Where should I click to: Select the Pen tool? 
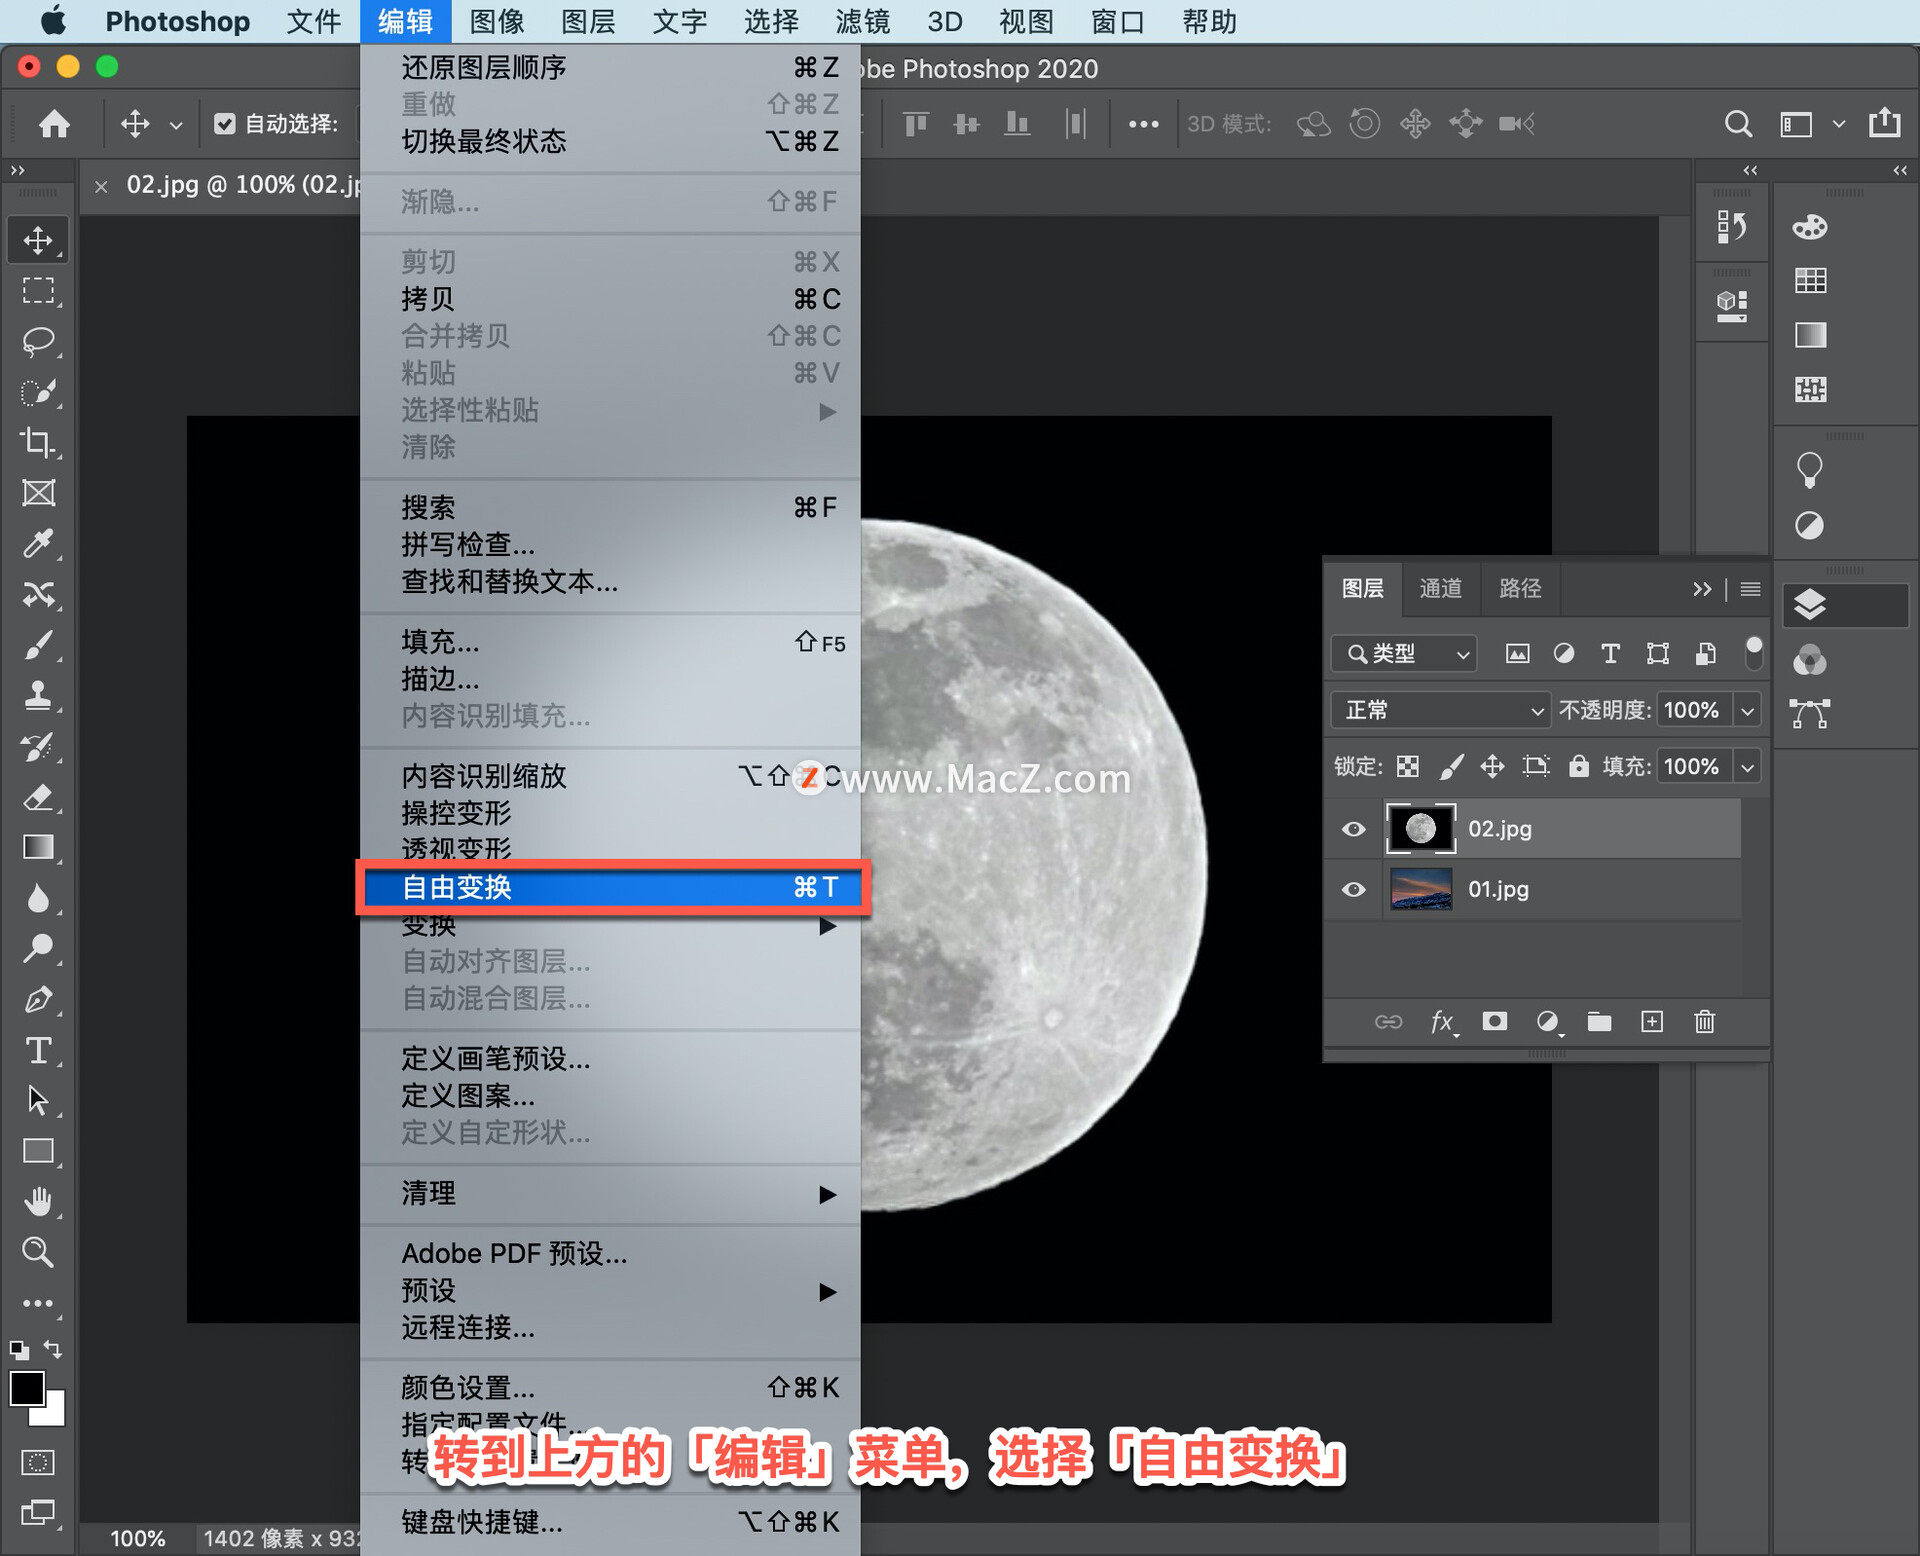[38, 999]
